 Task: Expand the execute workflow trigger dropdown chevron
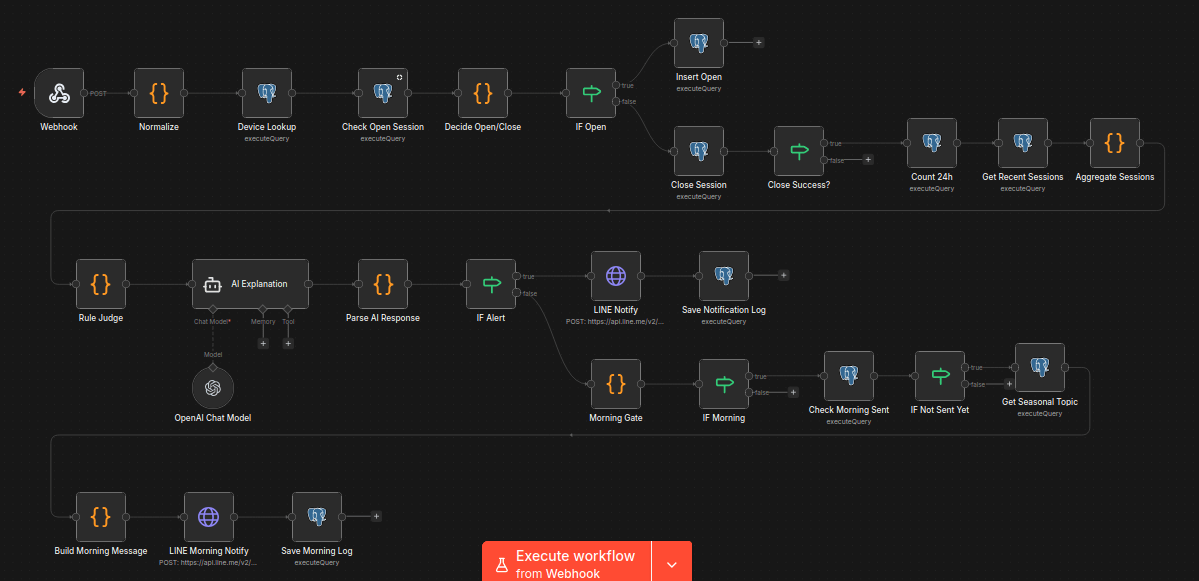672,564
